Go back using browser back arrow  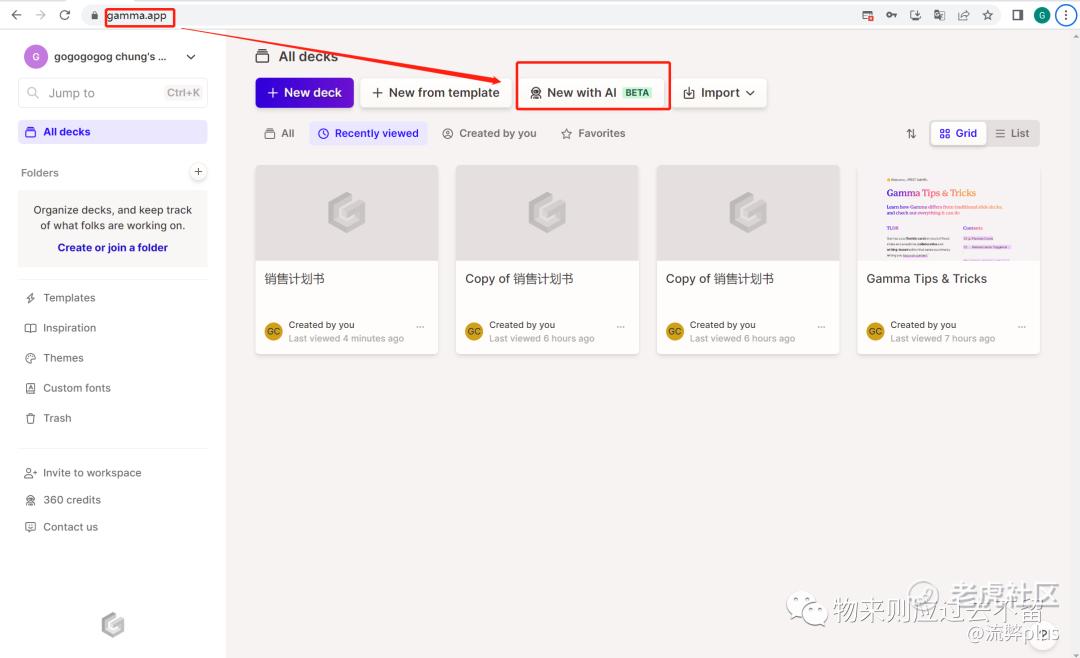[17, 15]
